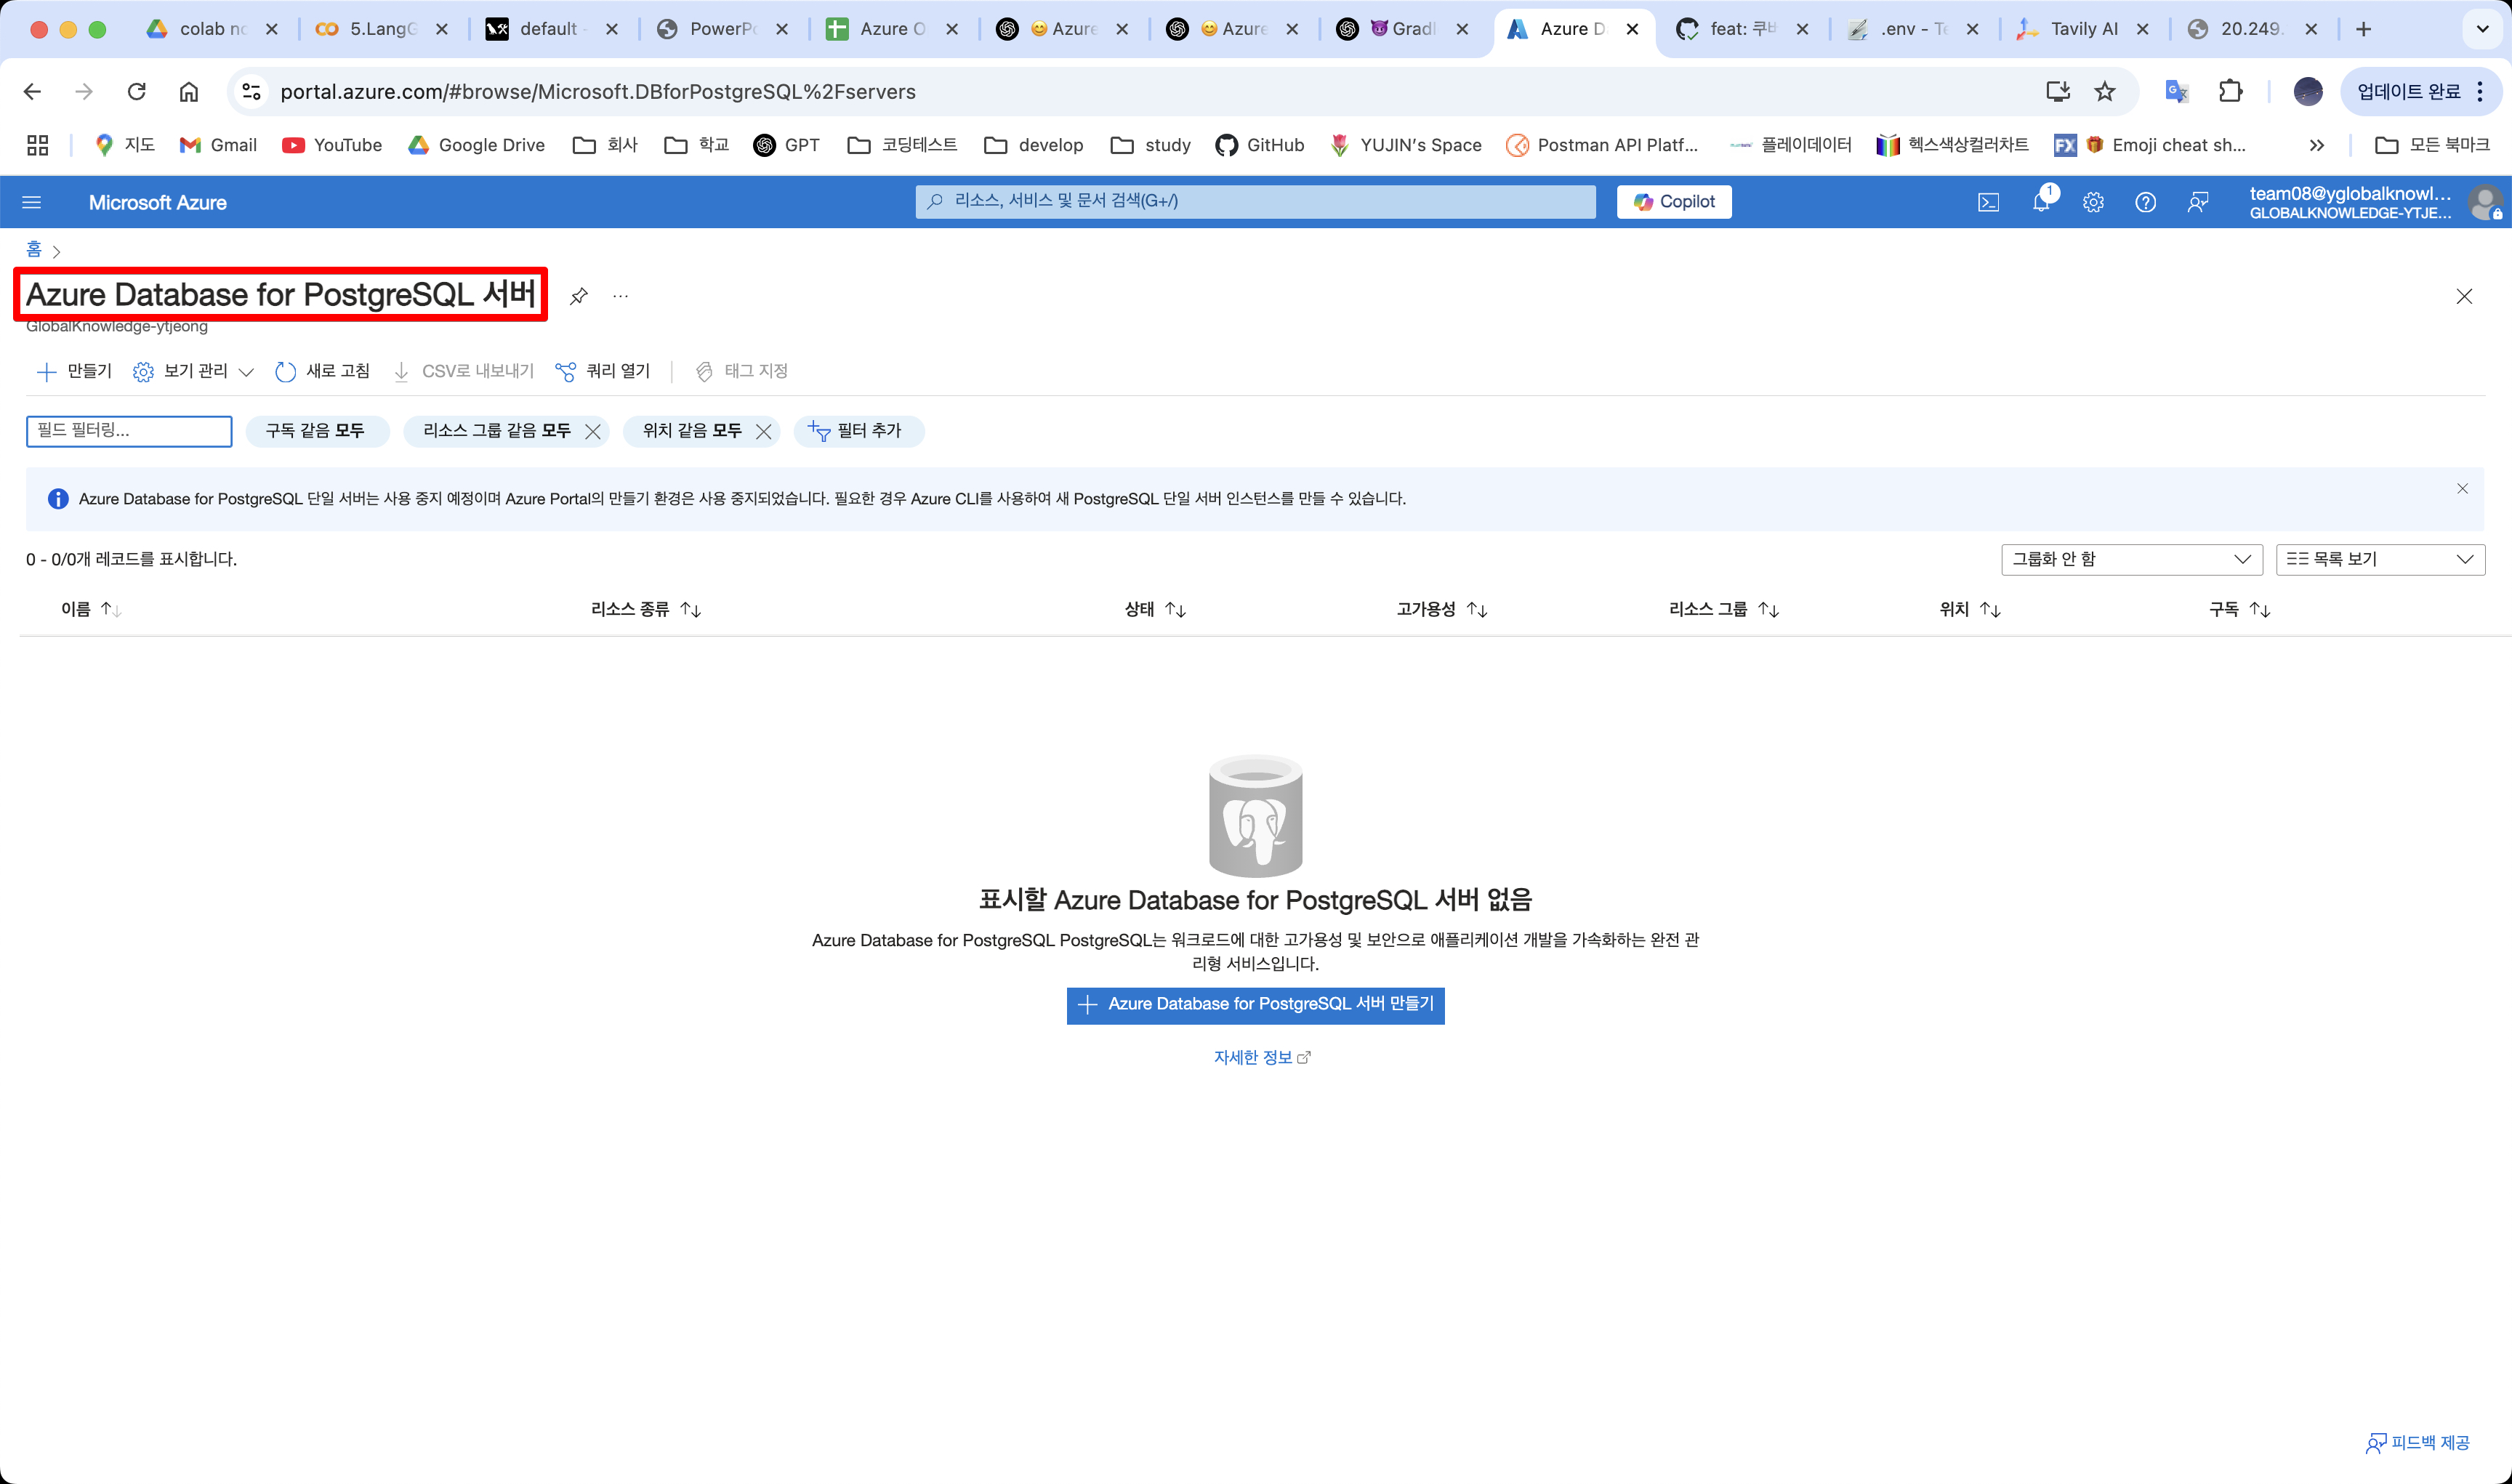Sort by 구독 column header
Image resolution: width=2512 pixels, height=1484 pixels.
(2240, 609)
